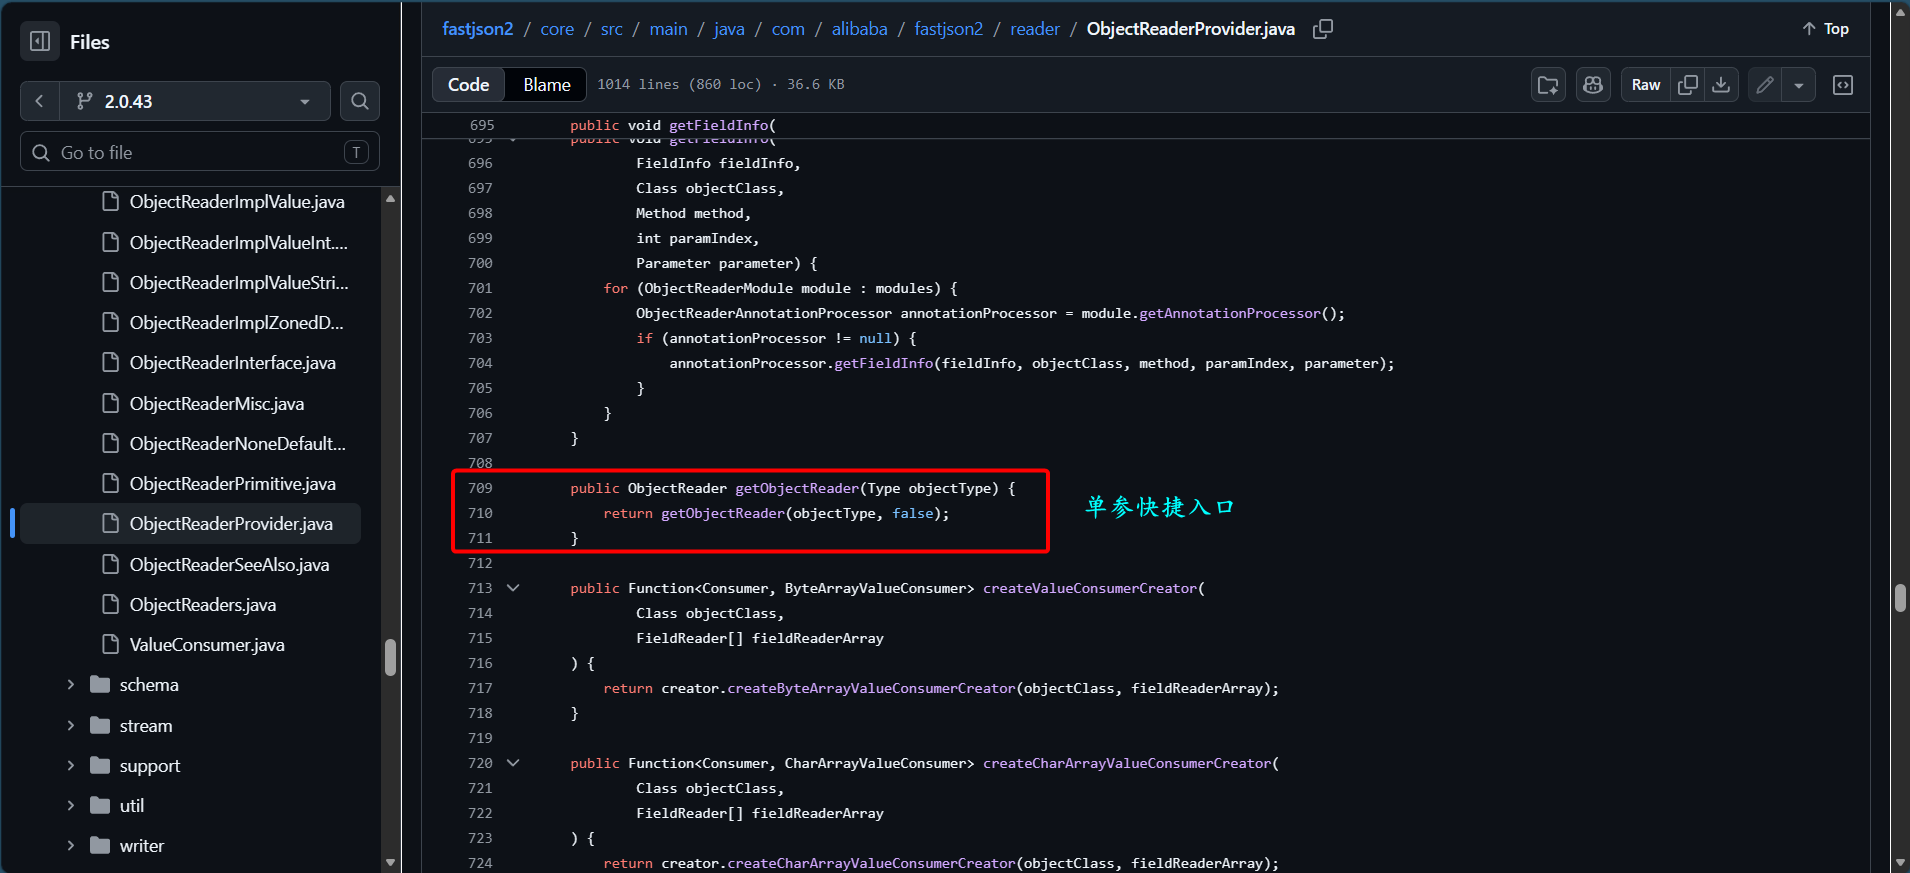Collapse the Files side panel icon
This screenshot has width=1910, height=873.
[x=40, y=41]
